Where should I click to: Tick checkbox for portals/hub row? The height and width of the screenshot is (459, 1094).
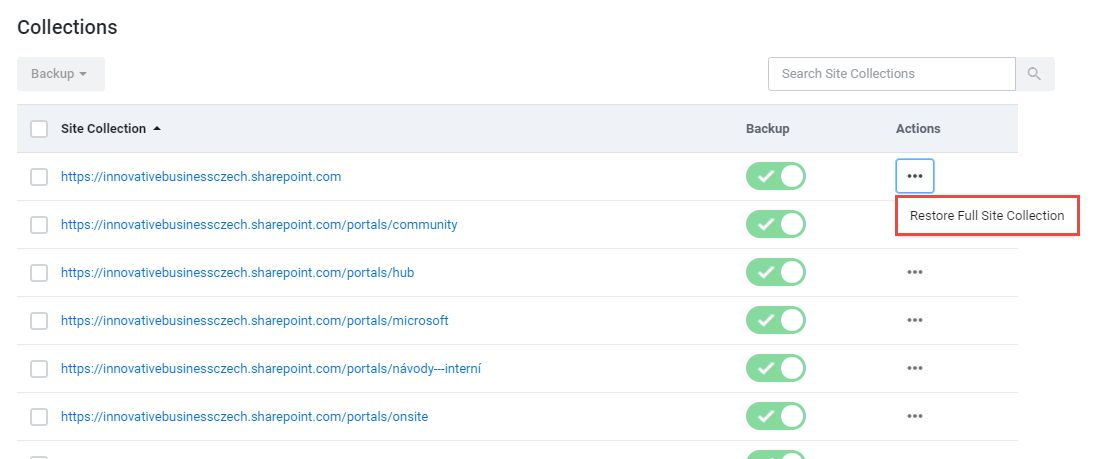click(39, 273)
